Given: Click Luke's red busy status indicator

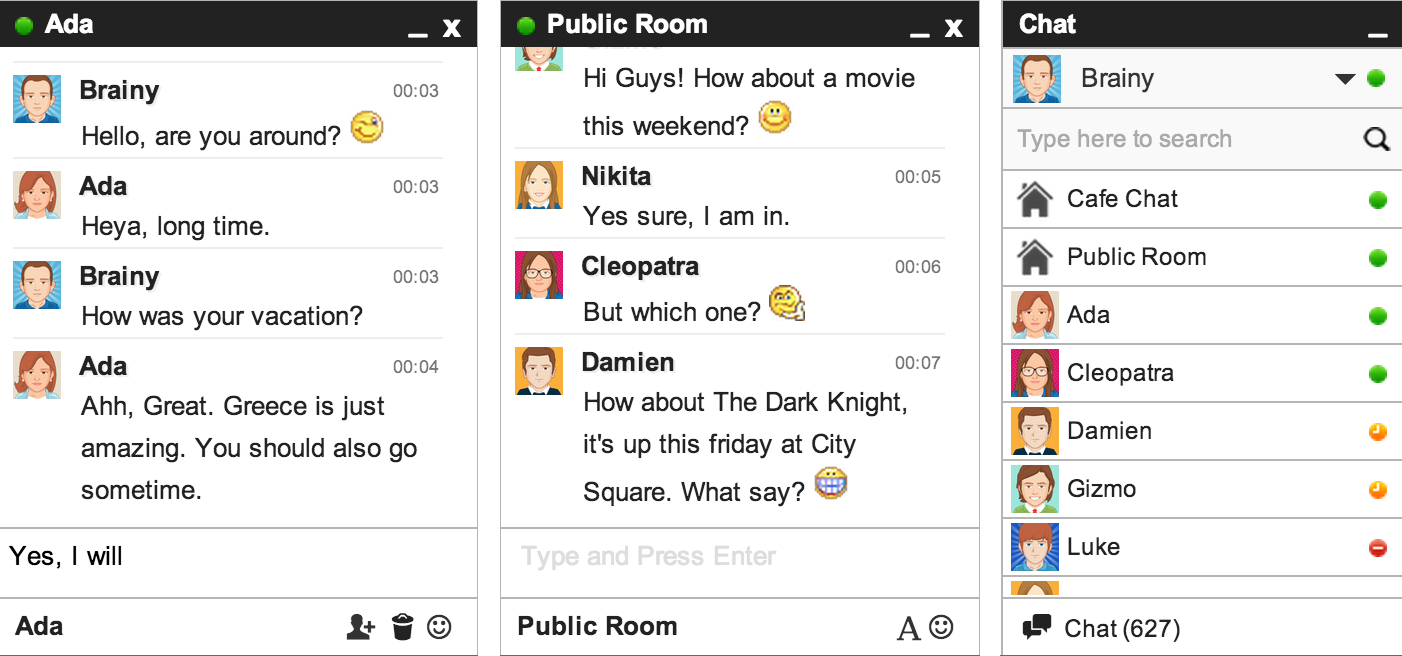Looking at the screenshot, I should [x=1378, y=548].
